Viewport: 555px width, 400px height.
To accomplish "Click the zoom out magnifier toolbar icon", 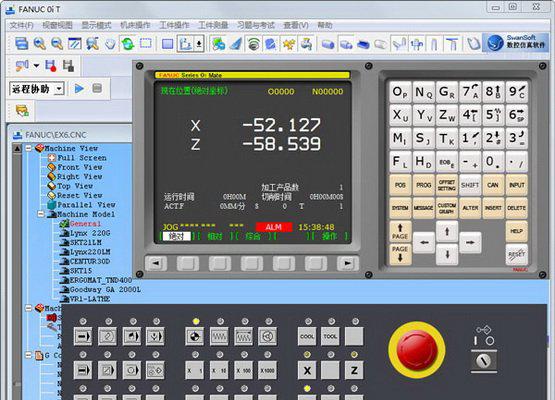I will pyautogui.click(x=57, y=44).
